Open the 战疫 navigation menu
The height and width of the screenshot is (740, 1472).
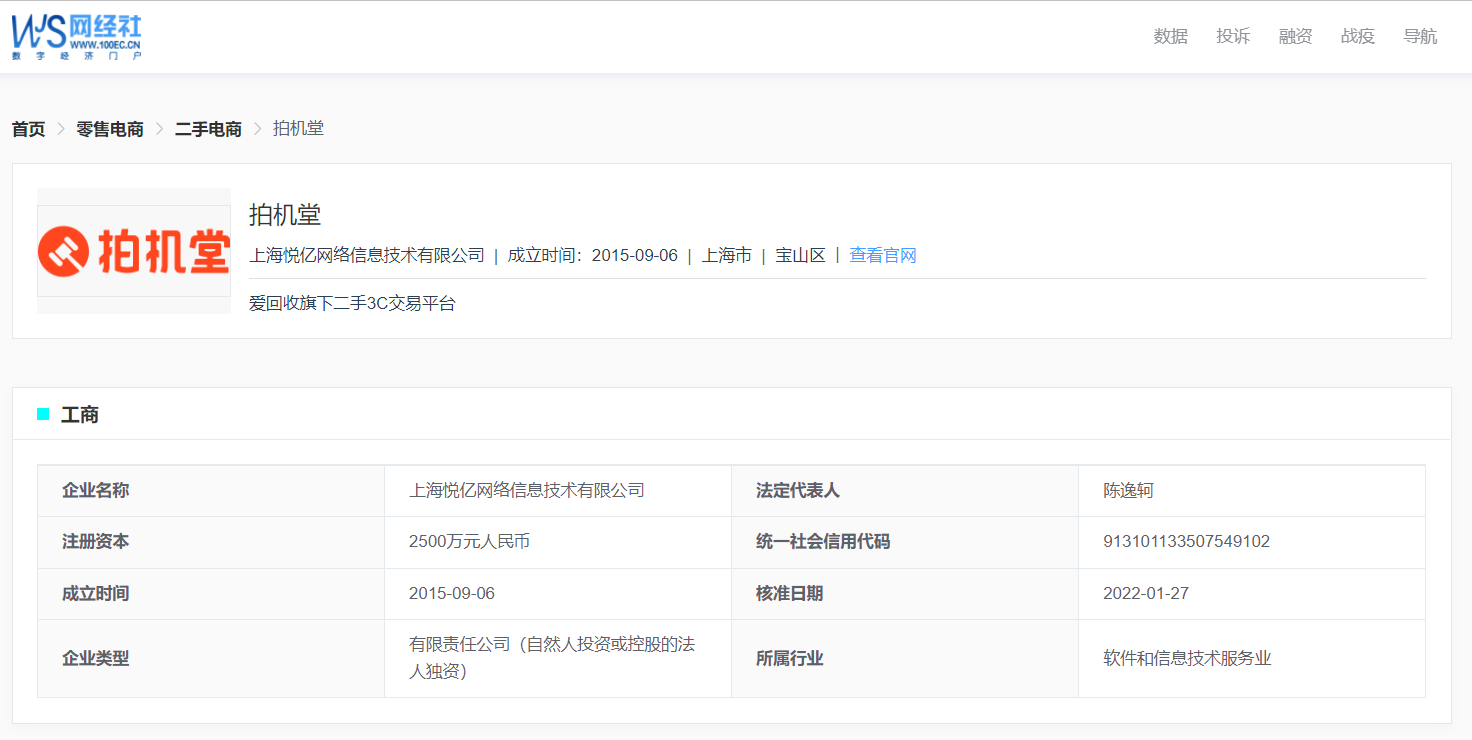[x=1358, y=37]
